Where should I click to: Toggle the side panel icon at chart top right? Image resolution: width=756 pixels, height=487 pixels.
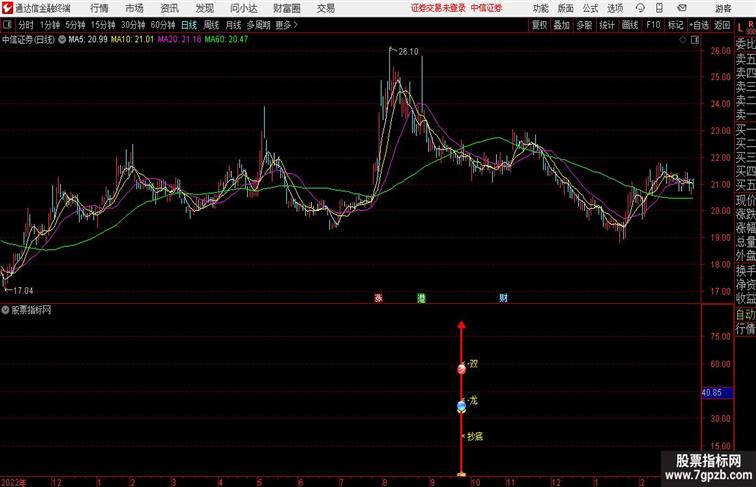click(695, 40)
